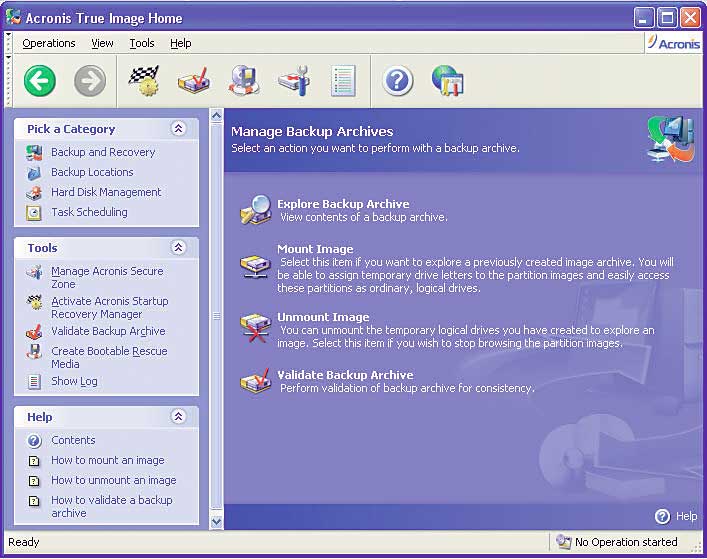This screenshot has height=559, width=707.
Task: Open sidebar Validate Backup Archive link
Action: [108, 331]
